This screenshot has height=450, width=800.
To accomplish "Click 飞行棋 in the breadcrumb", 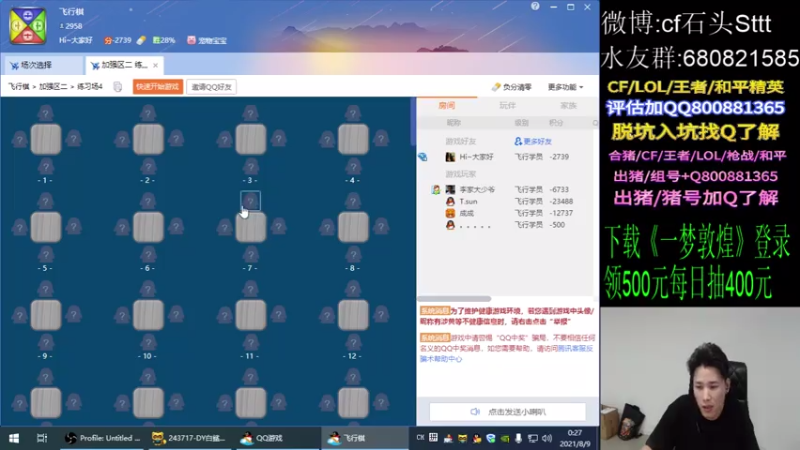I will tap(18, 87).
